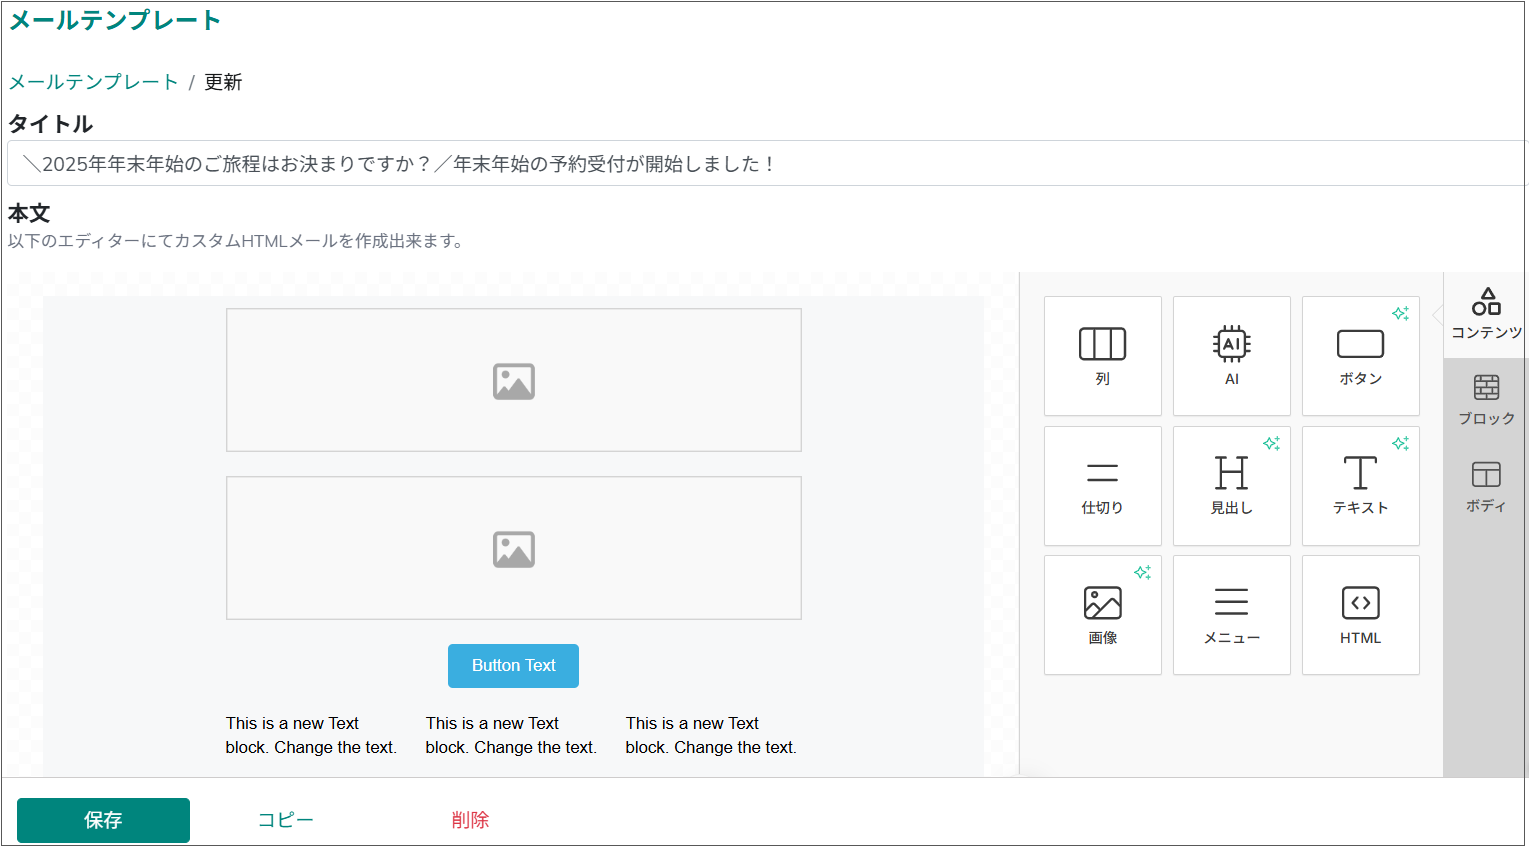Select the テキスト (text) content tile
The height and width of the screenshot is (849, 1531).
click(1360, 486)
